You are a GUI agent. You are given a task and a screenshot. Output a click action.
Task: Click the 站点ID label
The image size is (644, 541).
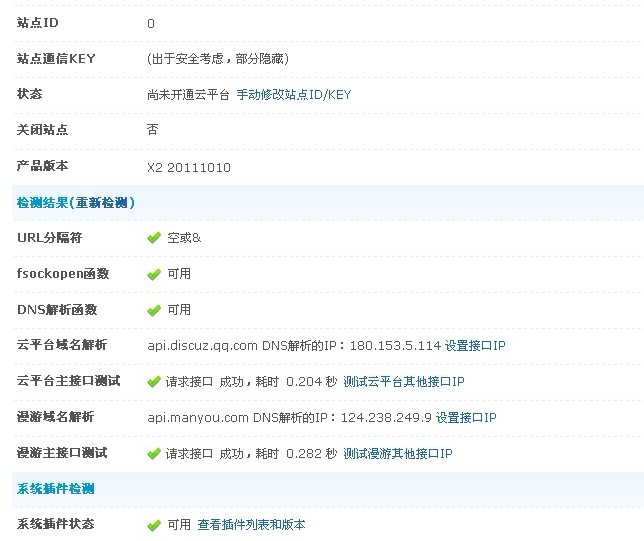pyautogui.click(x=37, y=23)
